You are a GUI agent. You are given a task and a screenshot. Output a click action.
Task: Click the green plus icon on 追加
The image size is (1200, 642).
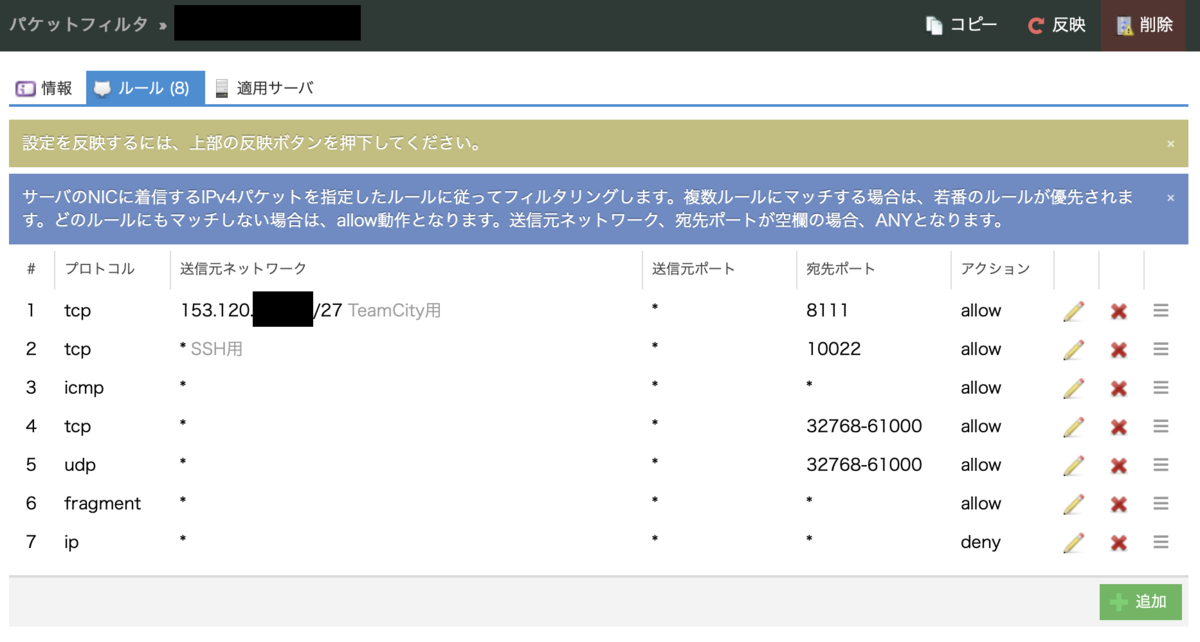[1120, 602]
